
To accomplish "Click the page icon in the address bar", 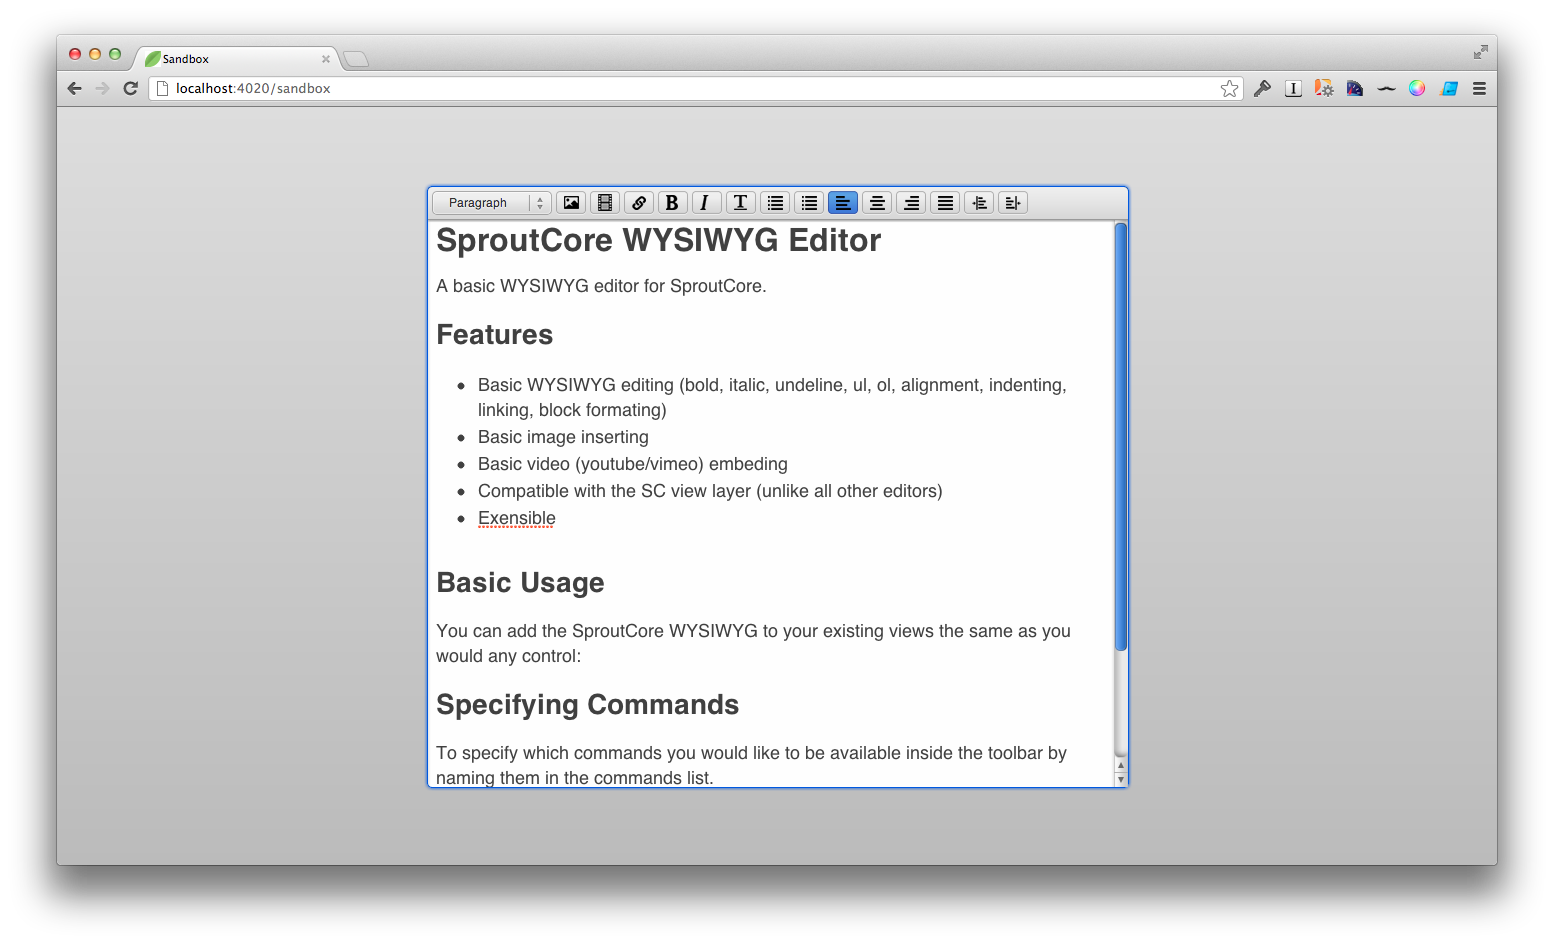I will click(x=162, y=88).
